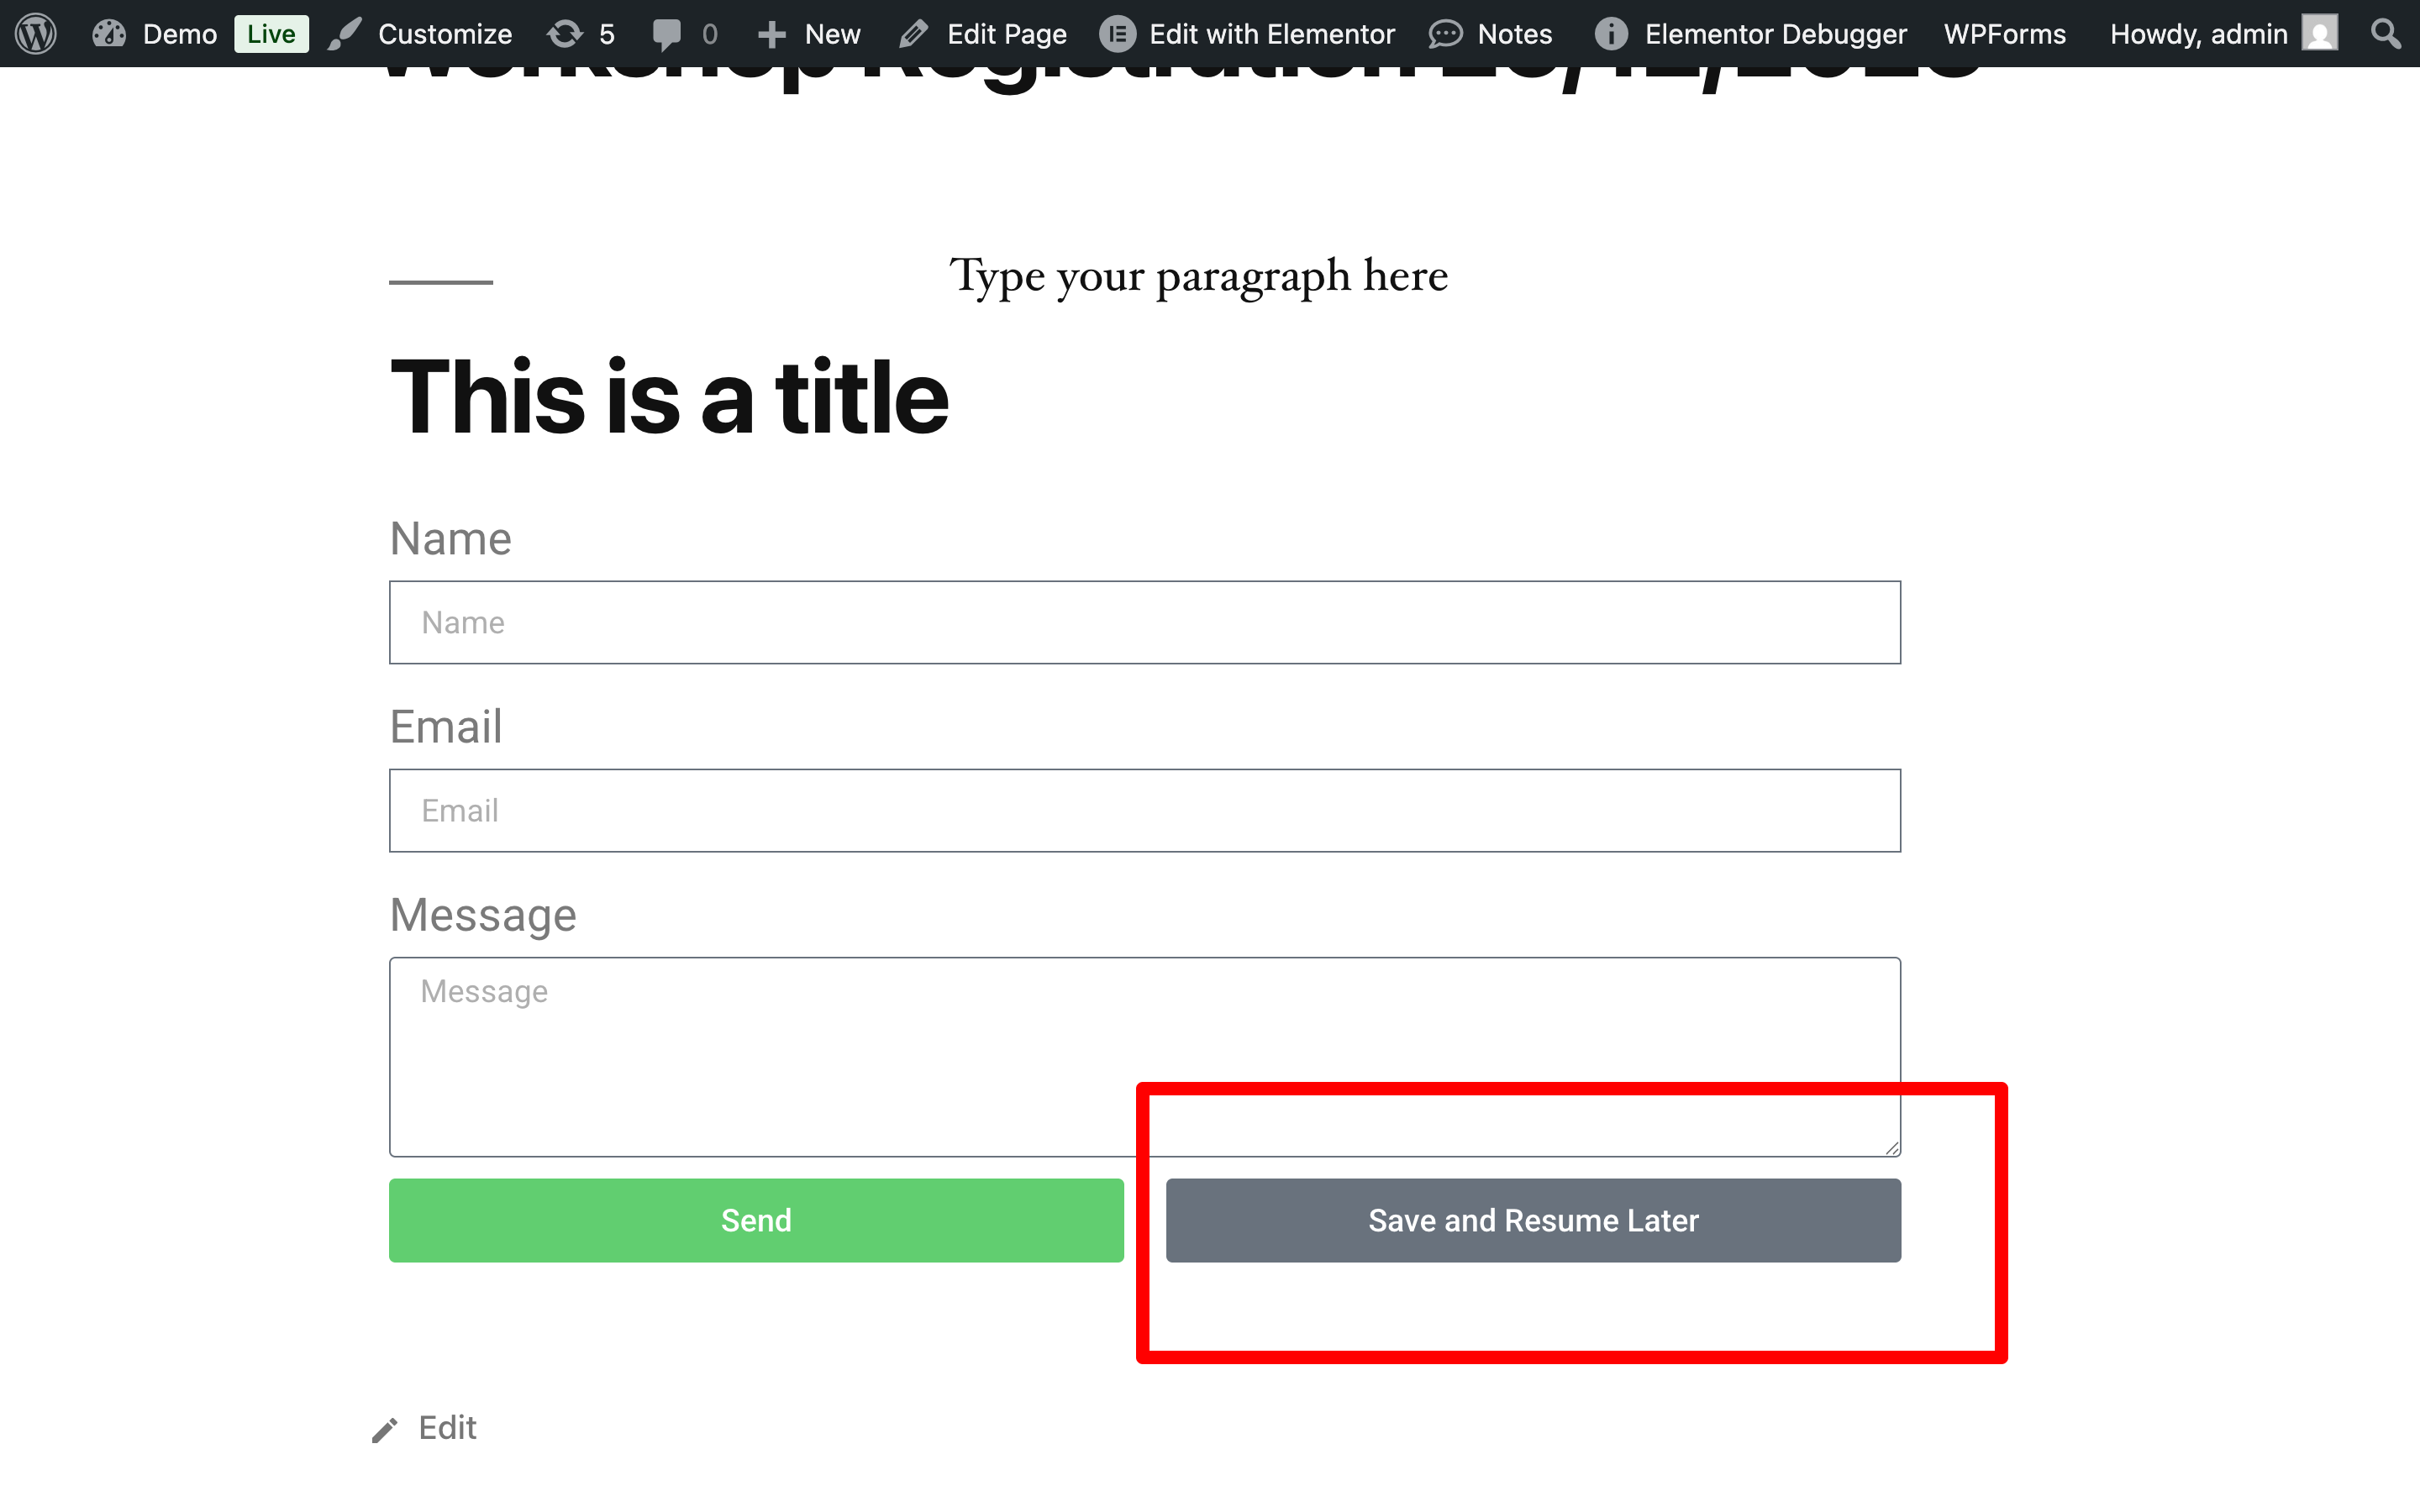Screen dimensions: 2420x1512
Task: Open the updates icon showing 5
Action: (565, 34)
